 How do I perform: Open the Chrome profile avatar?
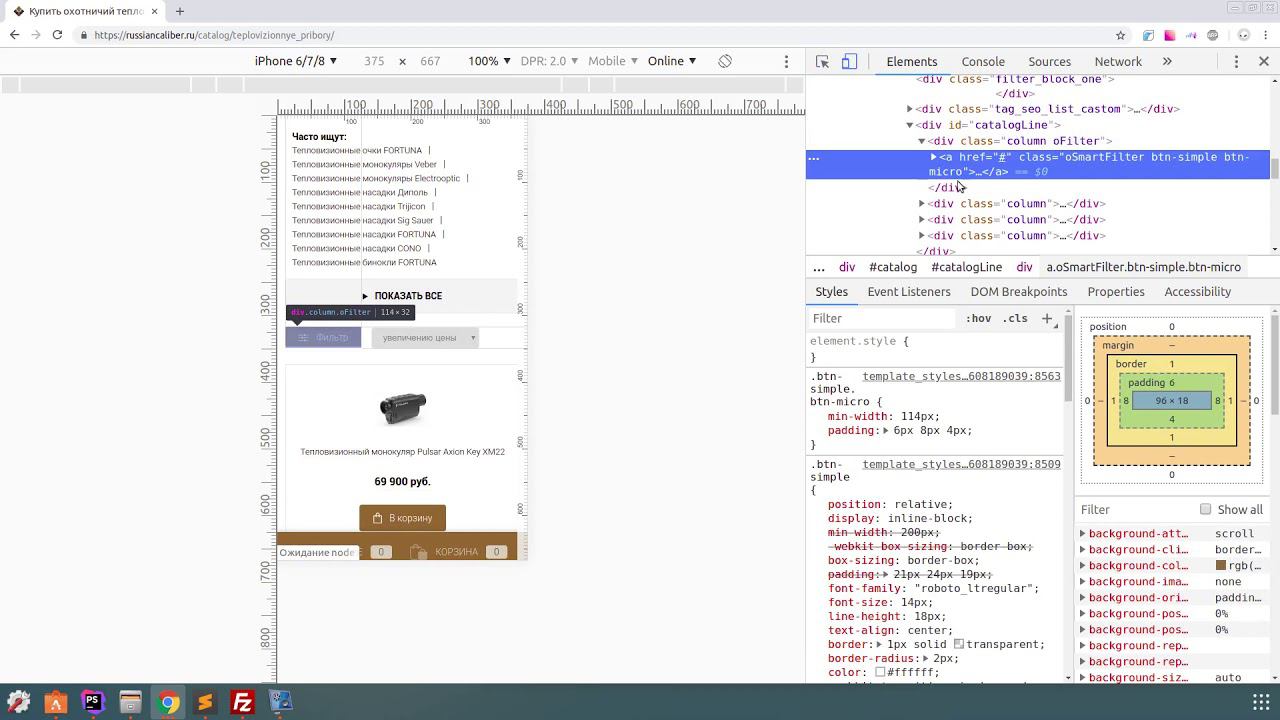pos(1244,35)
